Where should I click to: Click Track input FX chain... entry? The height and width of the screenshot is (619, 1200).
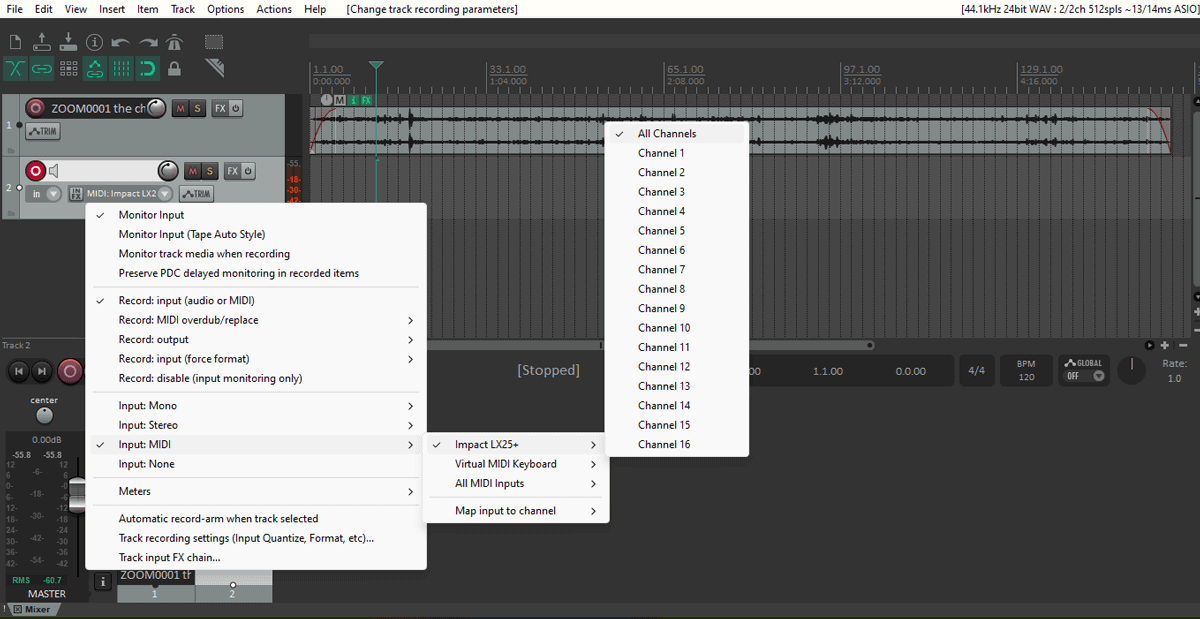point(169,557)
